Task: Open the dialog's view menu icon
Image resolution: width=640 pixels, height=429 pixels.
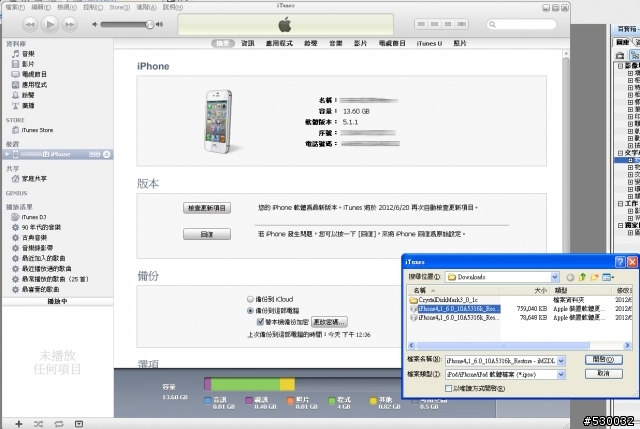Action: tap(608, 278)
